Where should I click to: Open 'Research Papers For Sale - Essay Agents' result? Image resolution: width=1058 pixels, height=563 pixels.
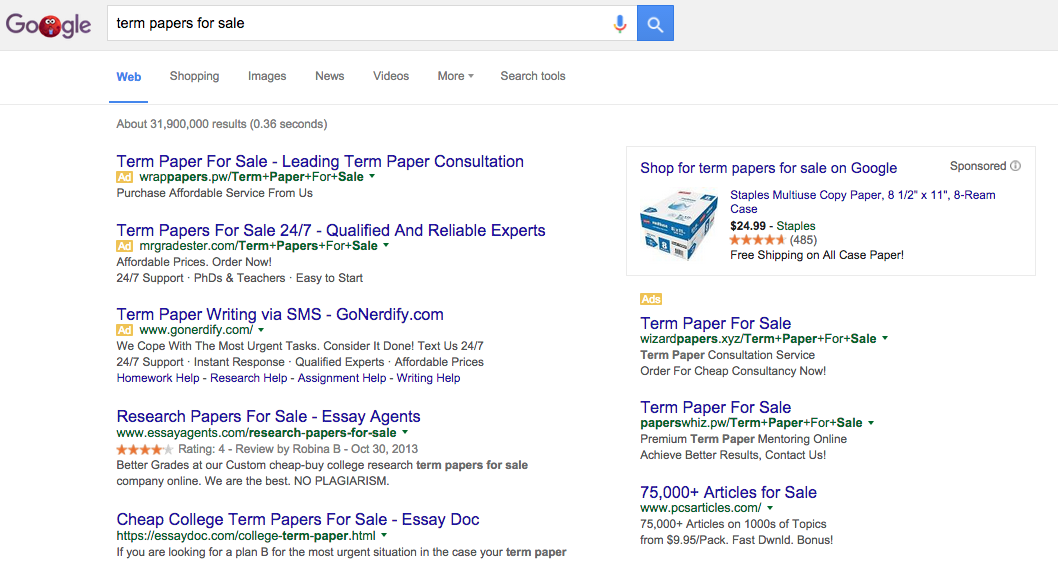coord(268,416)
